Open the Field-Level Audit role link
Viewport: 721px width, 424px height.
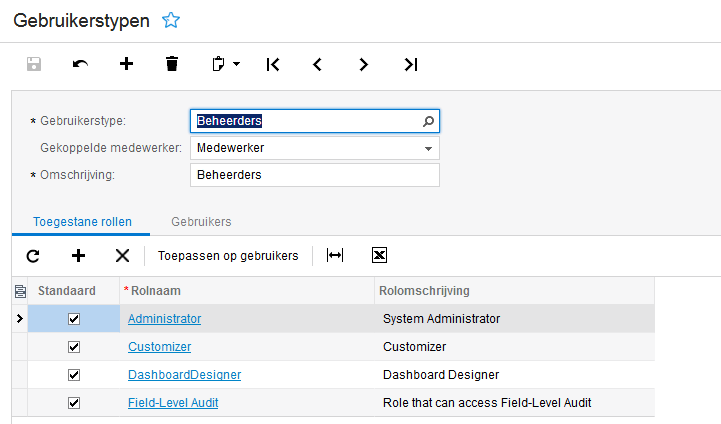pyautogui.click(x=173, y=403)
